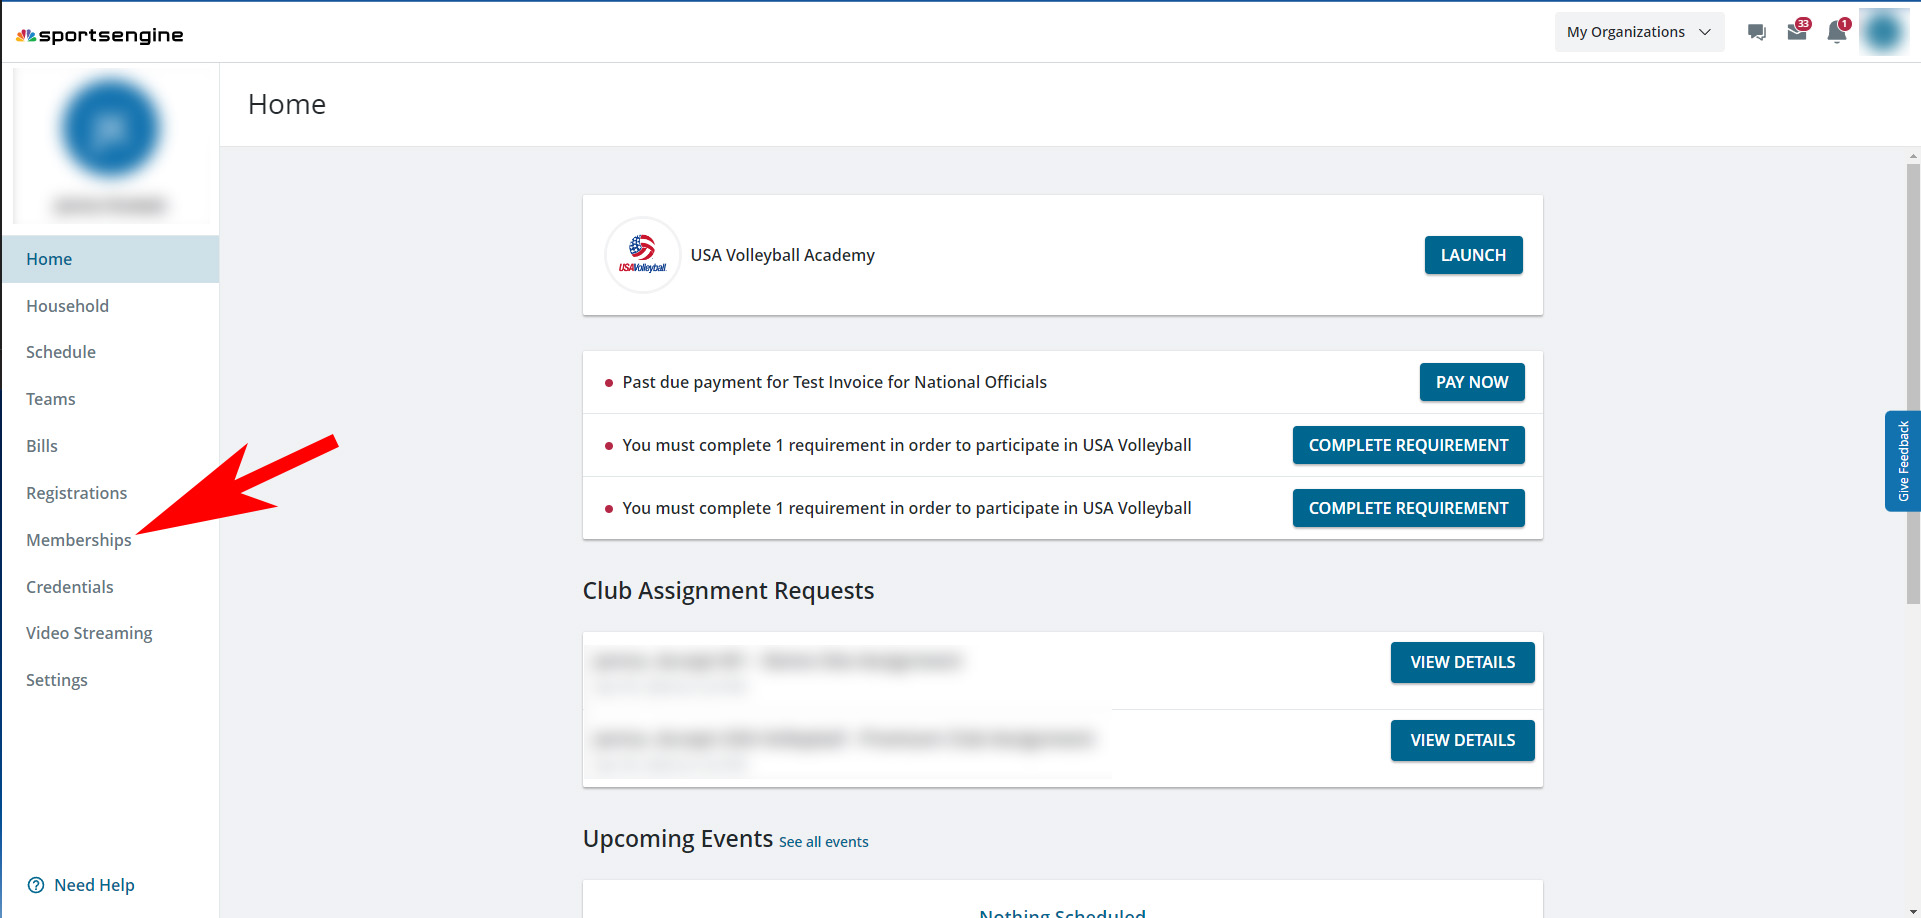Image resolution: width=1921 pixels, height=918 pixels.
Task: Open the chat messages icon
Action: pyautogui.click(x=1756, y=32)
